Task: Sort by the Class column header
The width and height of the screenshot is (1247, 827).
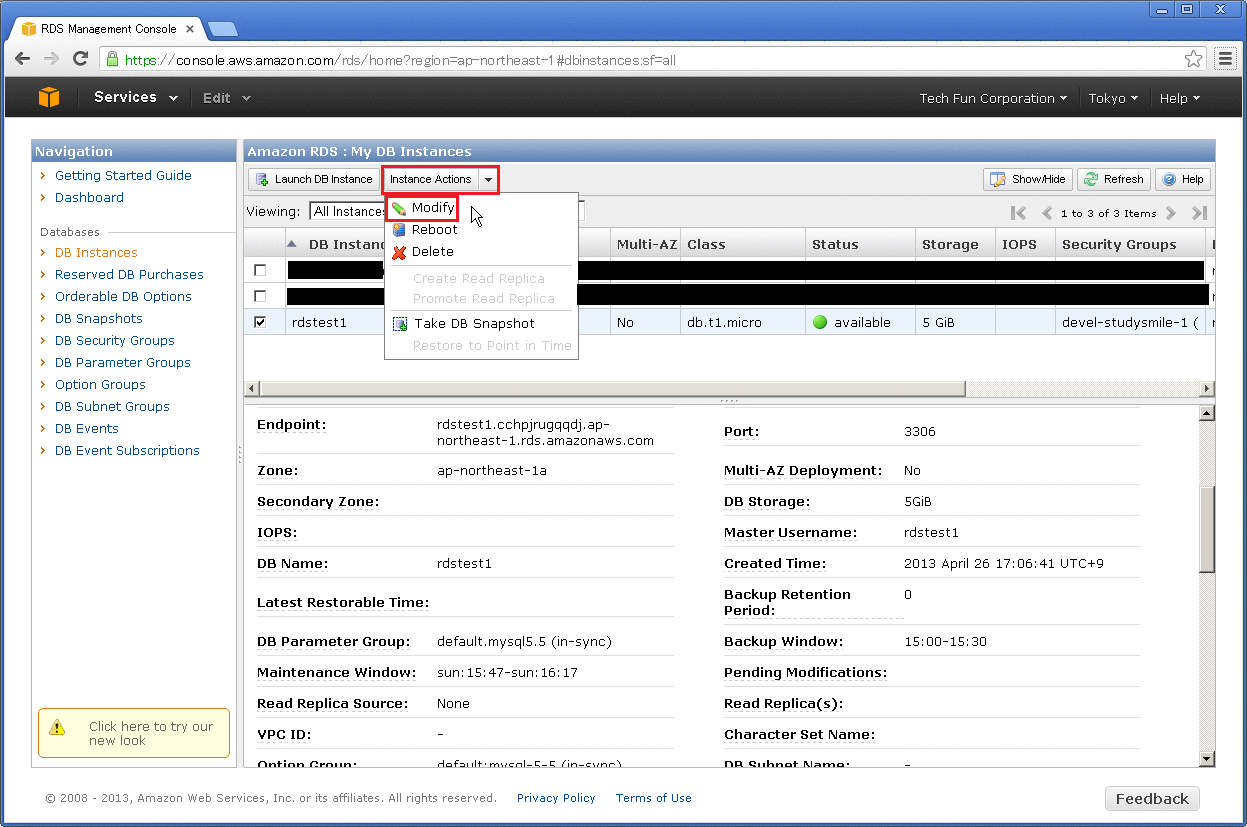Action: click(x=743, y=244)
